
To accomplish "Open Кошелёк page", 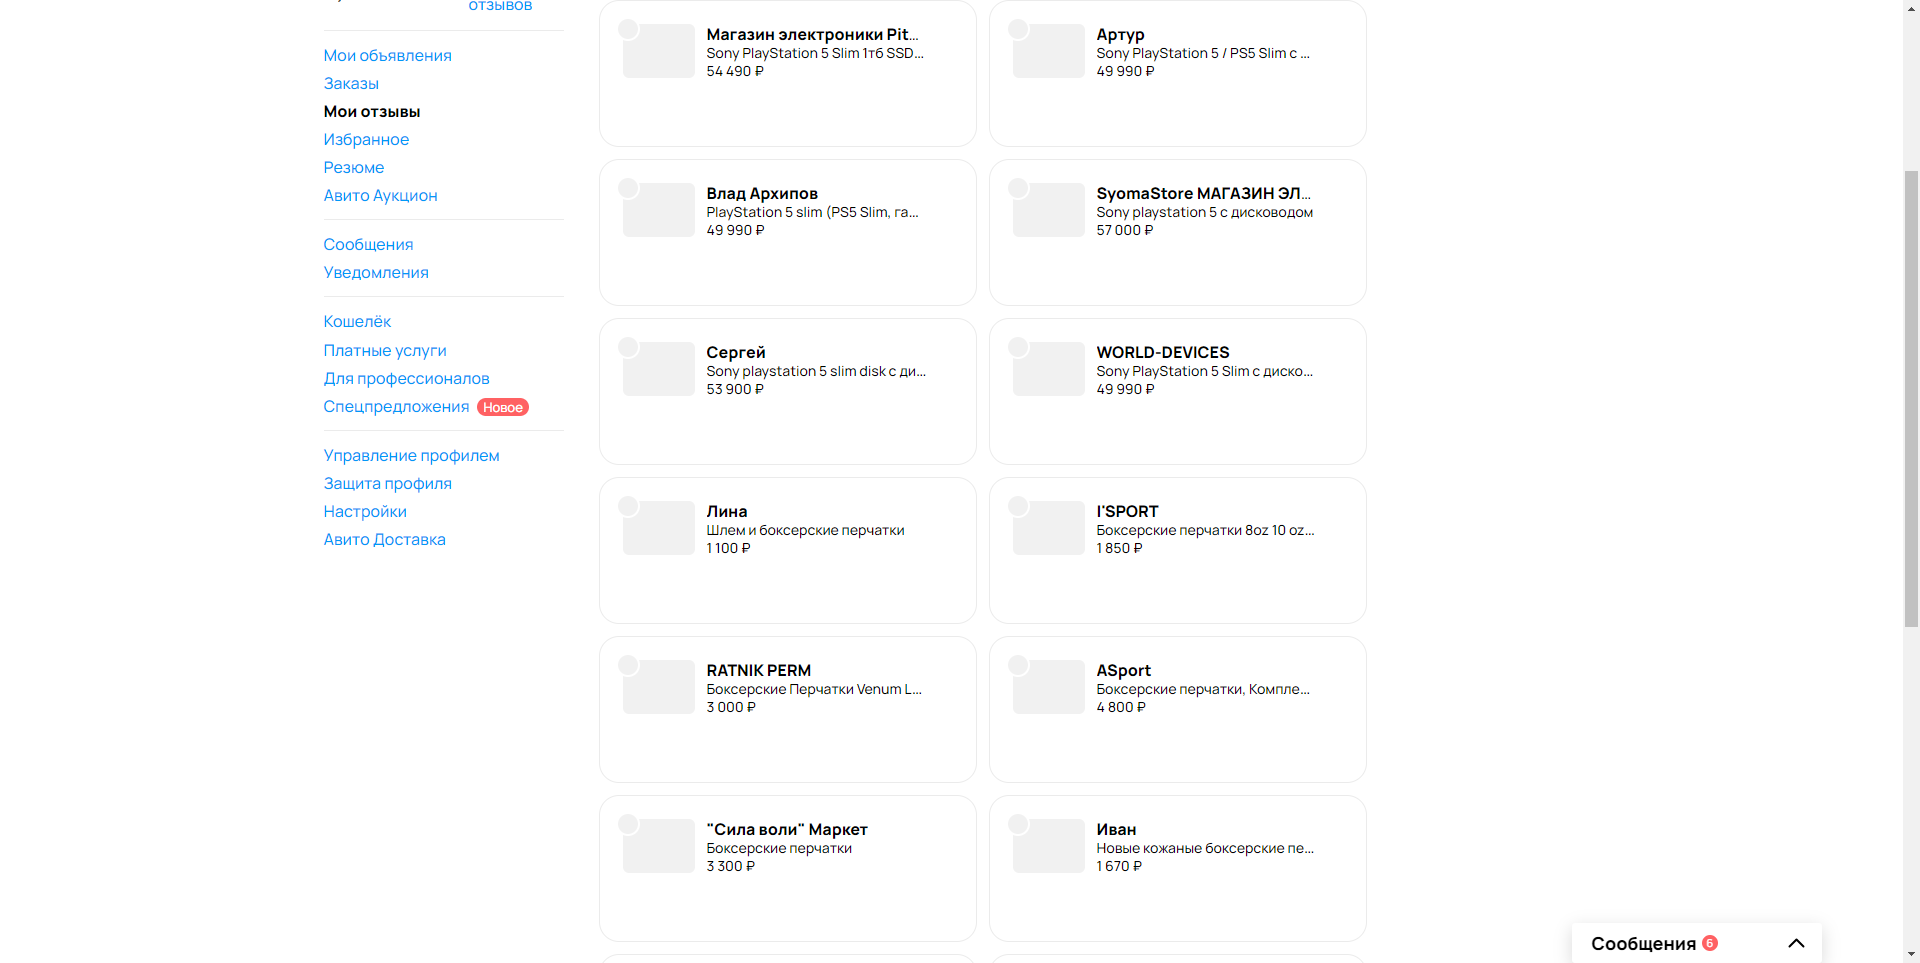I will (x=357, y=321).
